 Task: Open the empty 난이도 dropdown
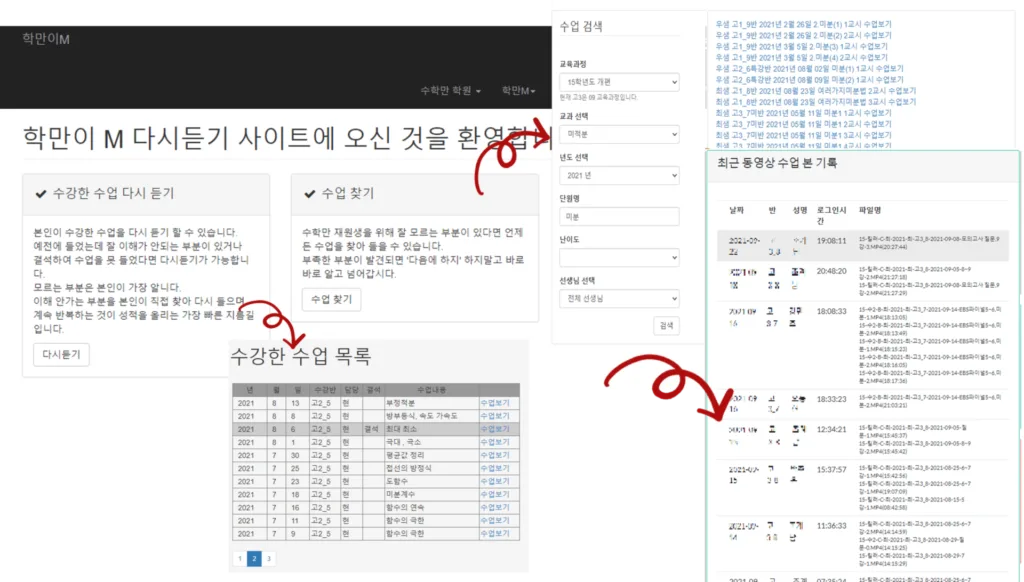pos(619,257)
